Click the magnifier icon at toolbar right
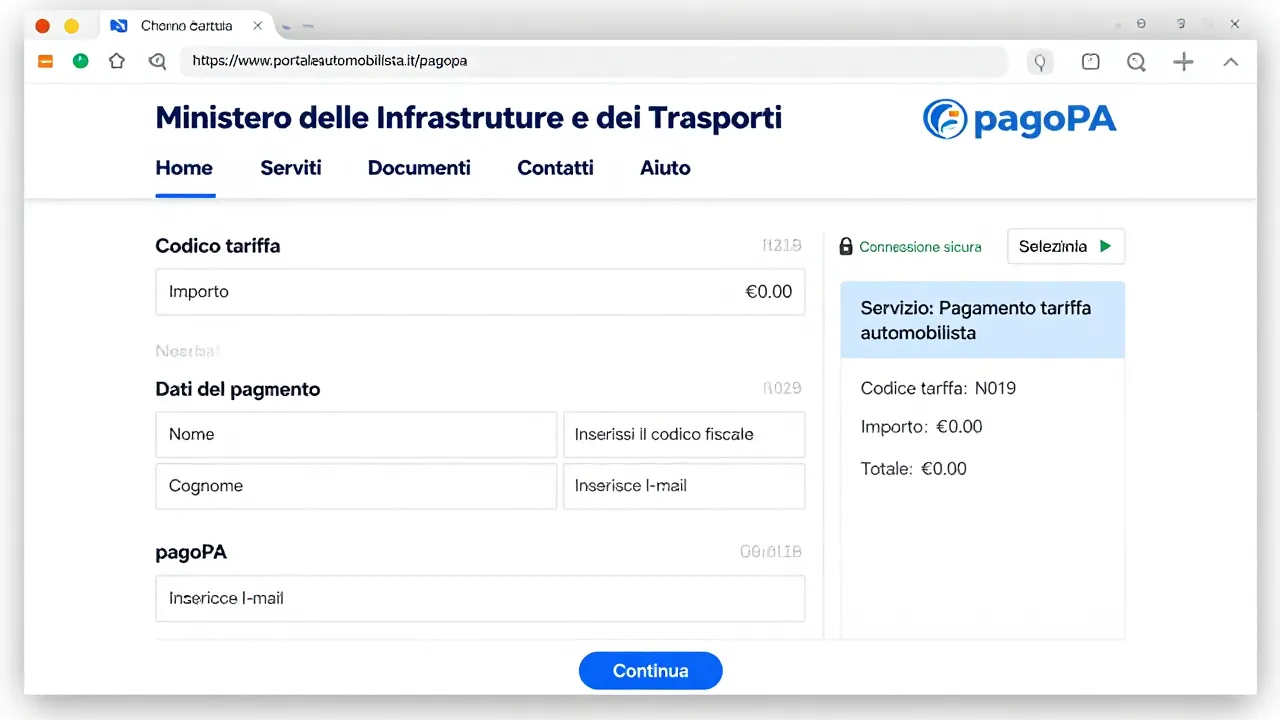1280x720 pixels. (x=1136, y=62)
